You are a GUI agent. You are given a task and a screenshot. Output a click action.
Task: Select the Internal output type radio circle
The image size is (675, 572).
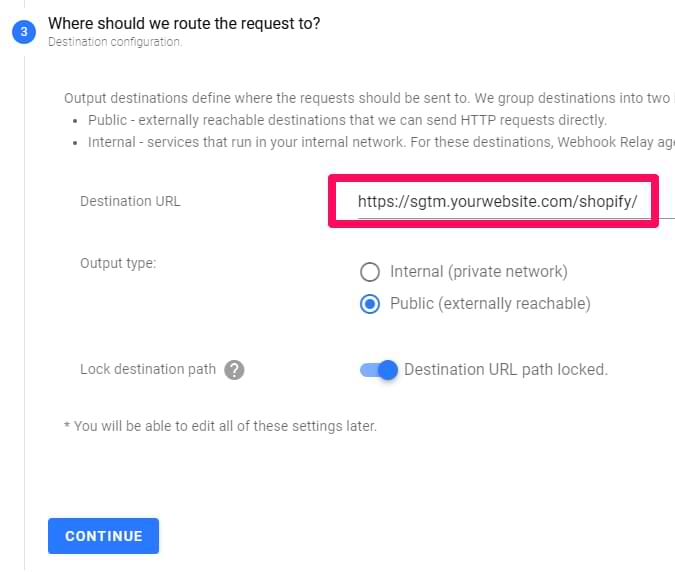click(370, 272)
